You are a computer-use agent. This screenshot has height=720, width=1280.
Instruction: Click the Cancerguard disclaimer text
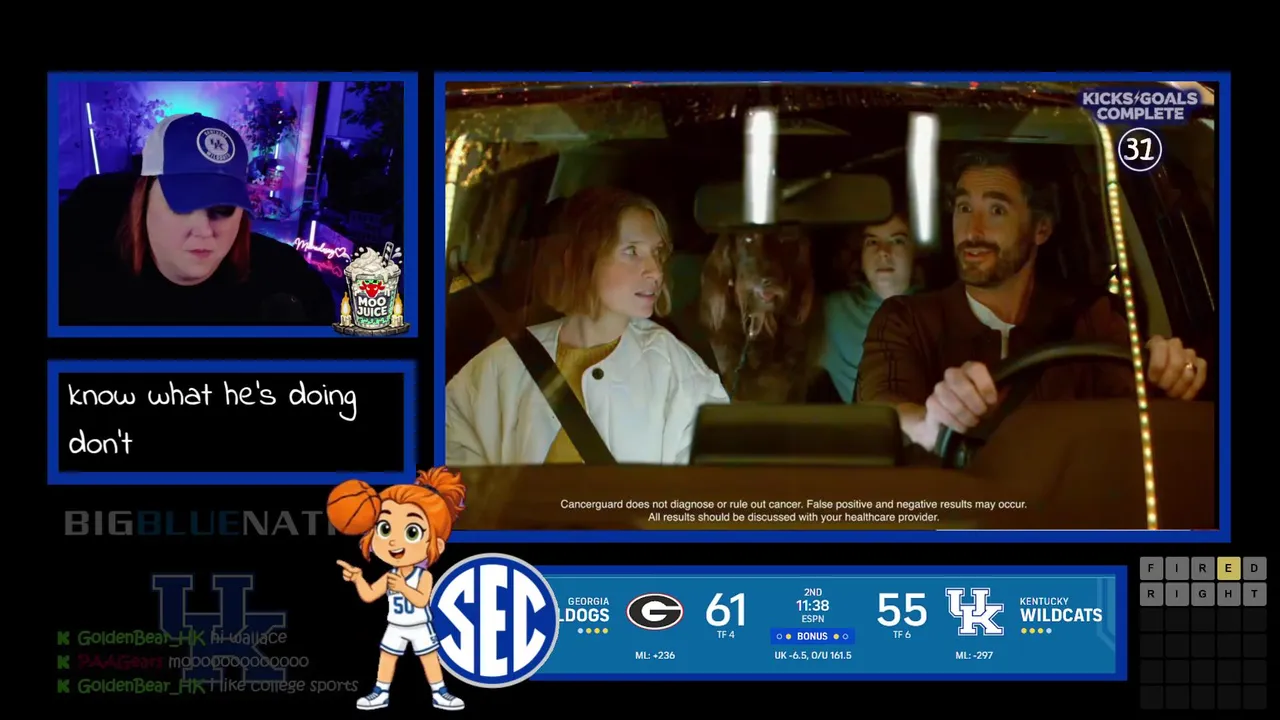click(793, 511)
